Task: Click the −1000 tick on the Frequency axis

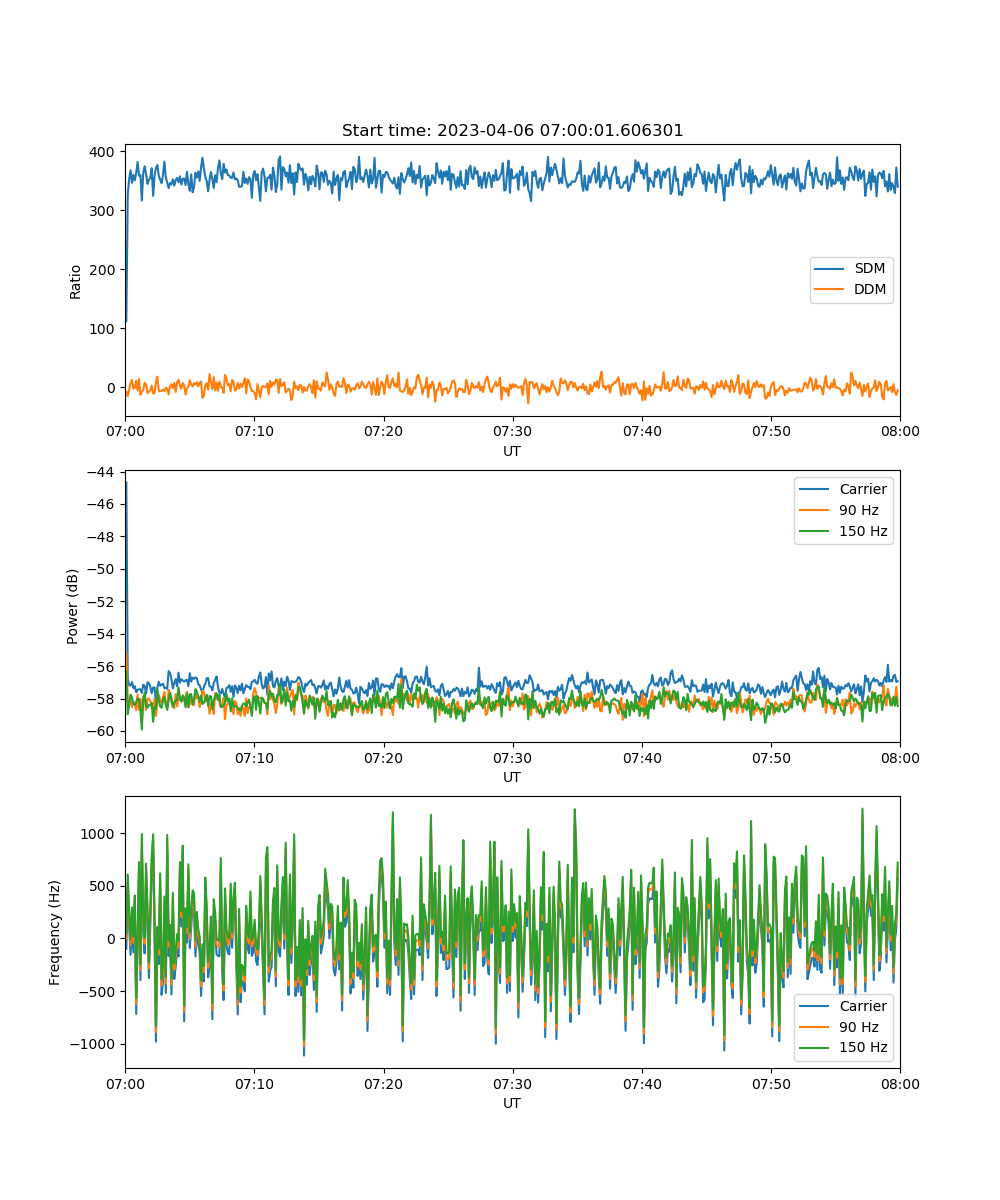Action: 93,1044
